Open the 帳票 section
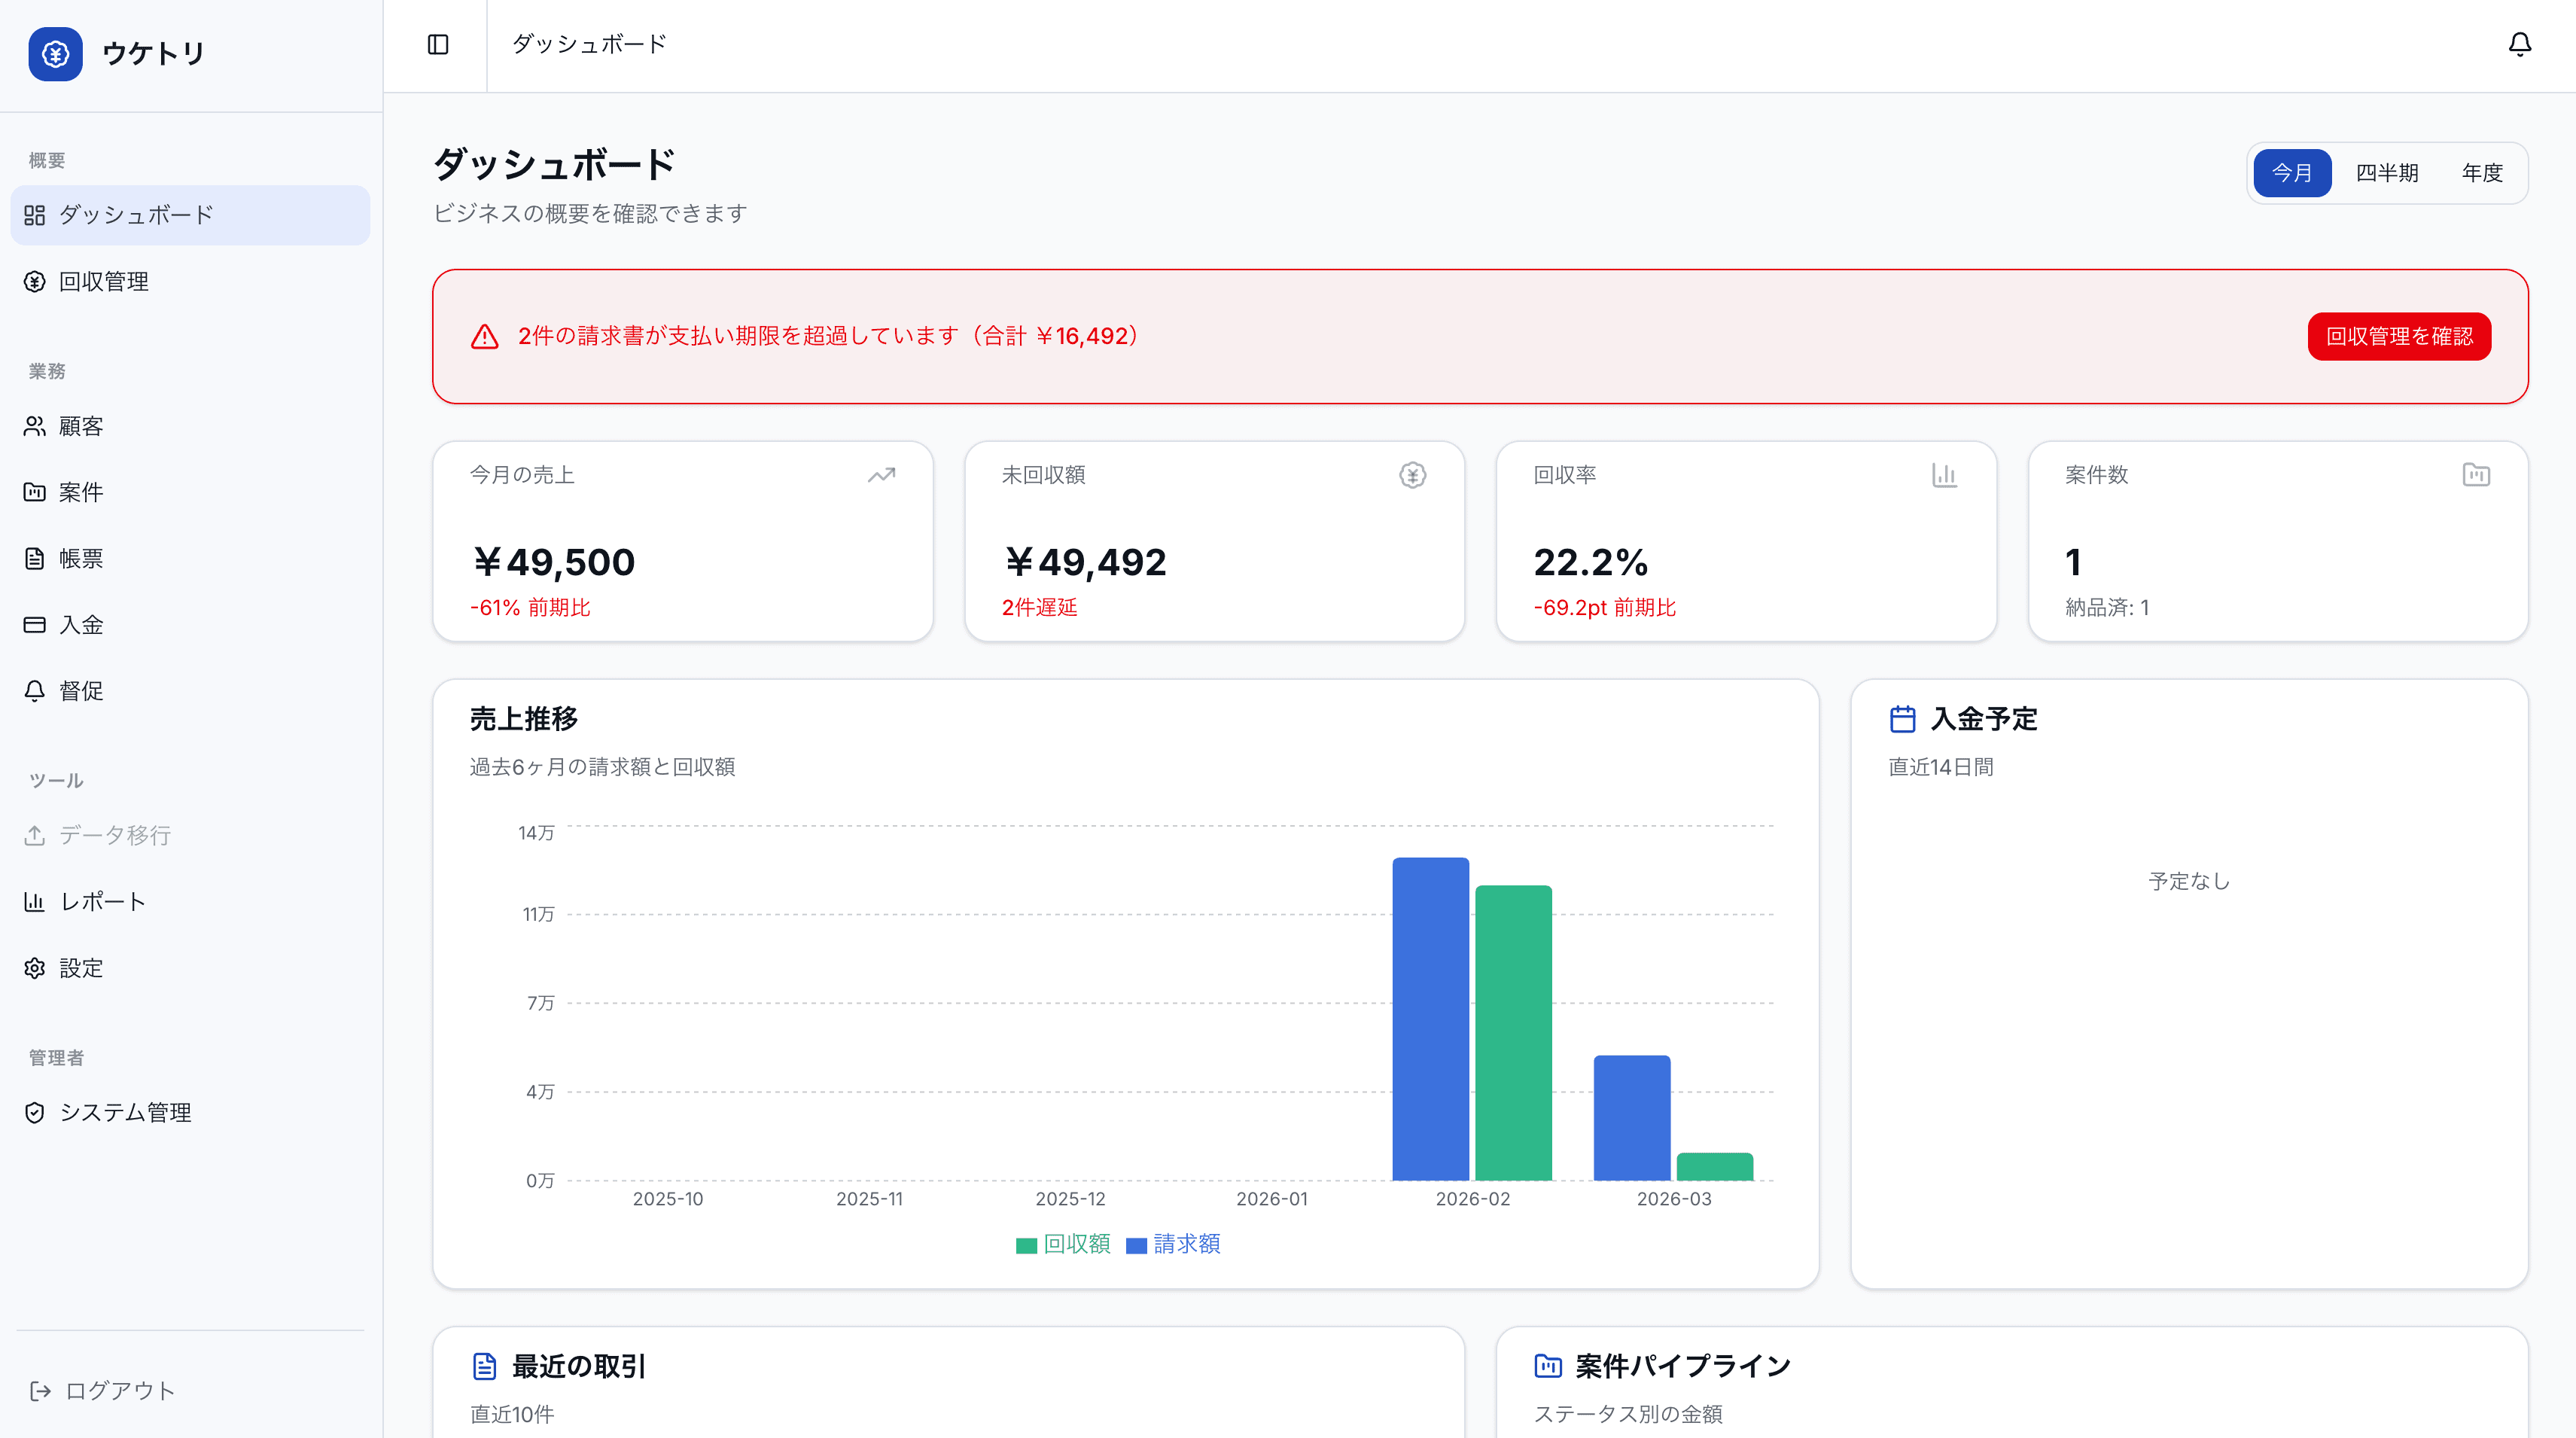The width and height of the screenshot is (2576, 1438). [x=81, y=557]
